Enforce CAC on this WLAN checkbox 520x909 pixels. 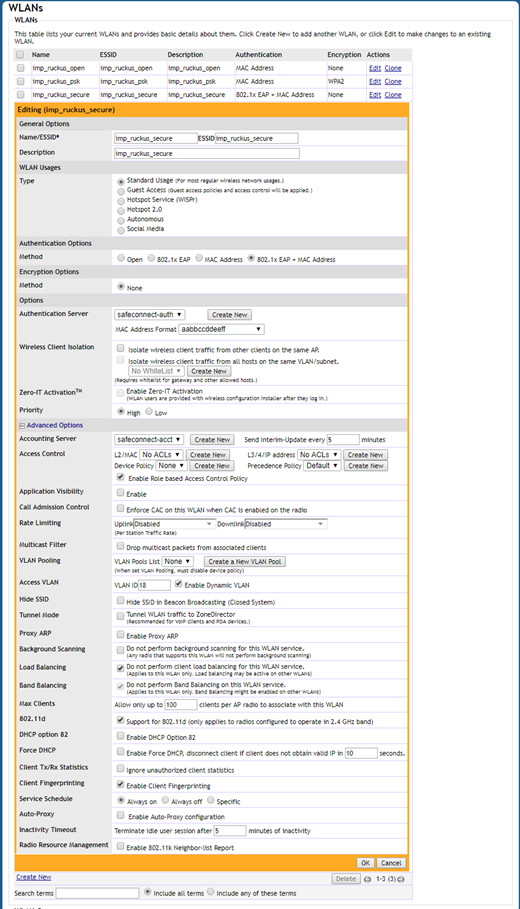tap(121, 508)
